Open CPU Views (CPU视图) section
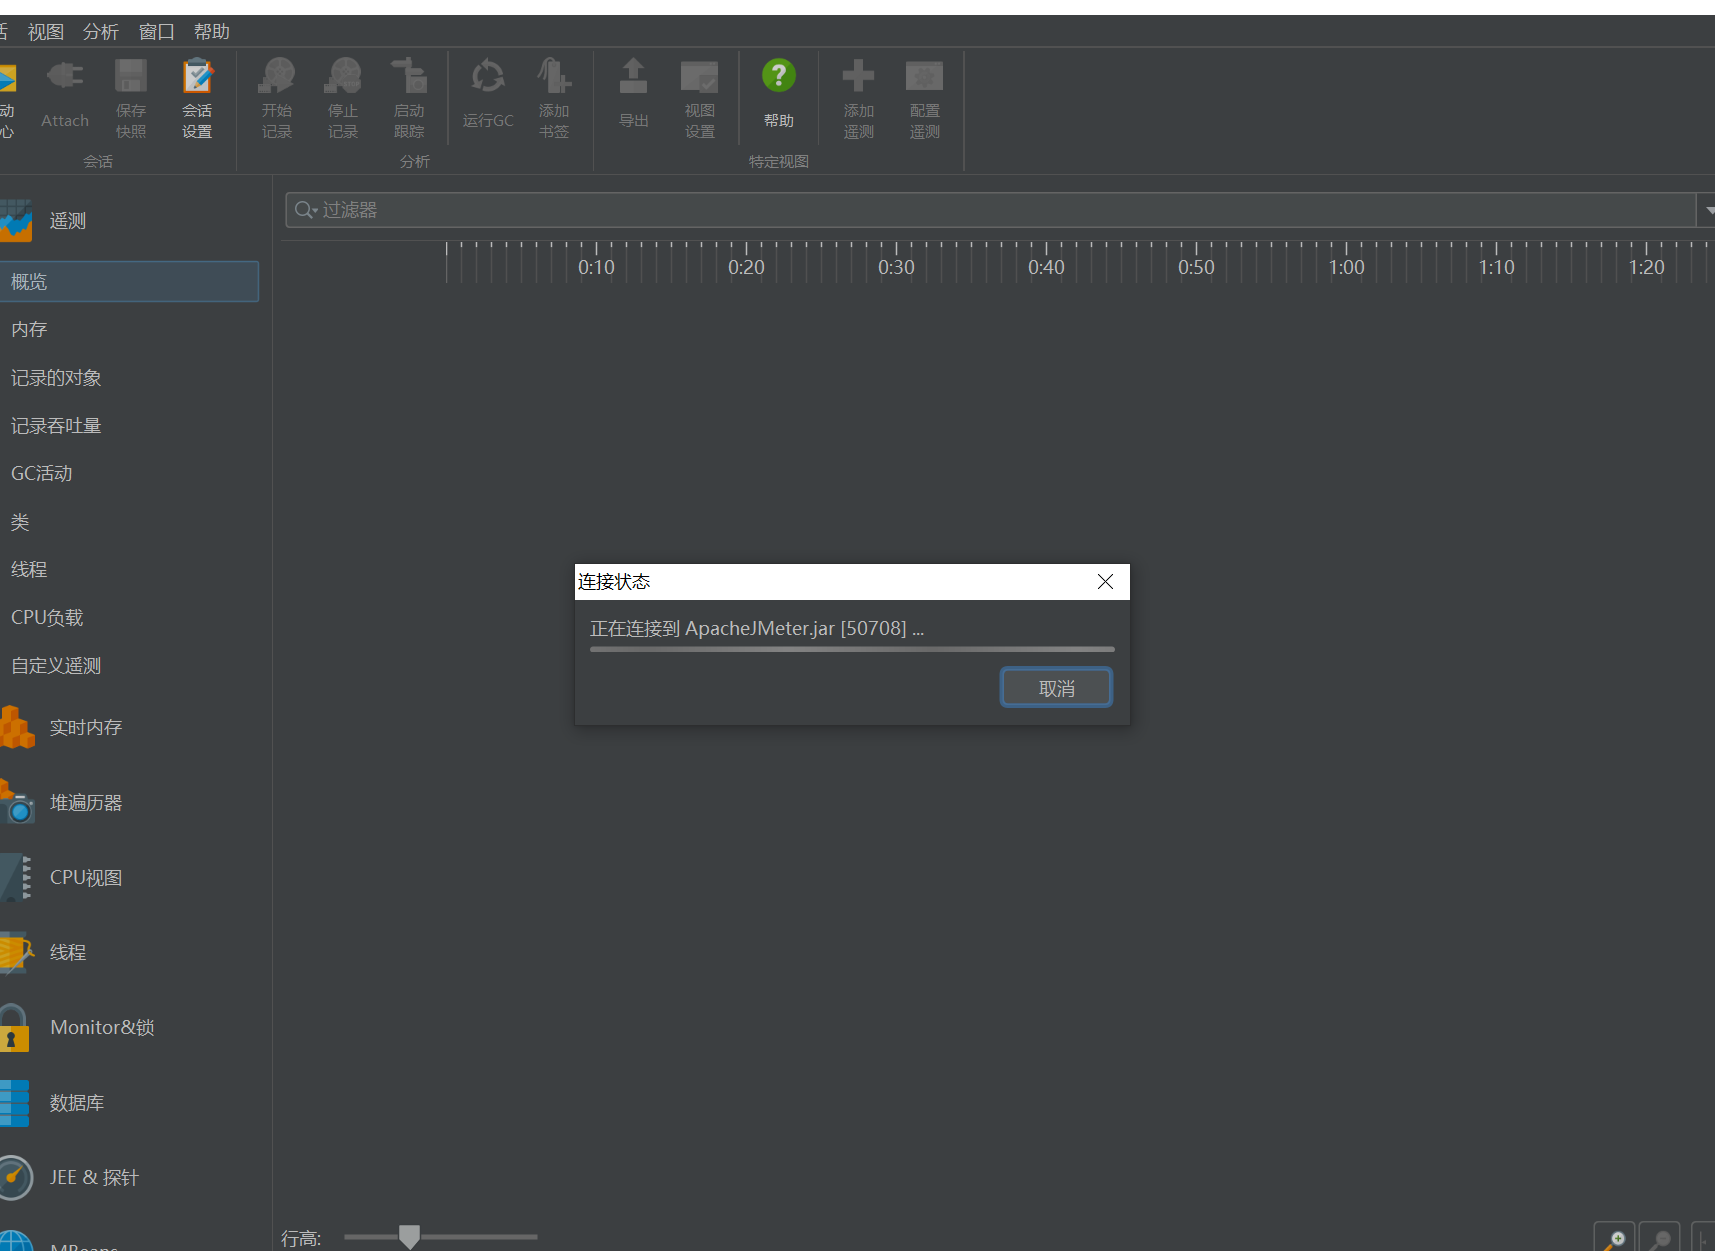Viewport: 1715px width, 1251px height. tap(86, 877)
